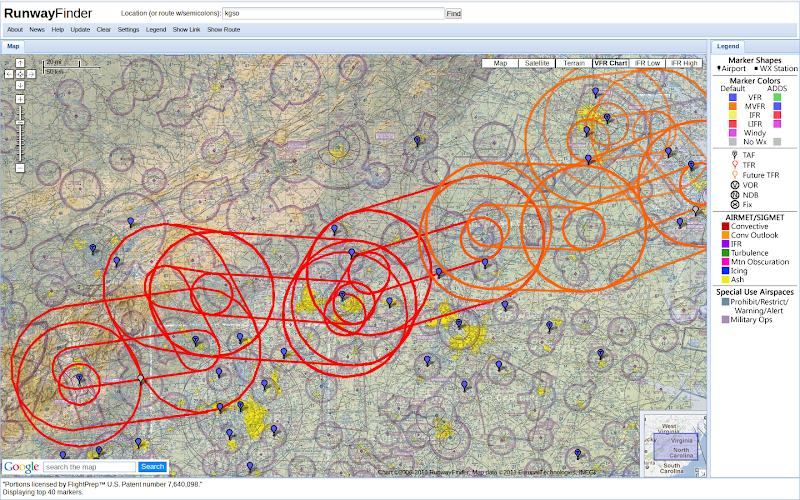Click the Location input containing kgso

tap(333, 14)
